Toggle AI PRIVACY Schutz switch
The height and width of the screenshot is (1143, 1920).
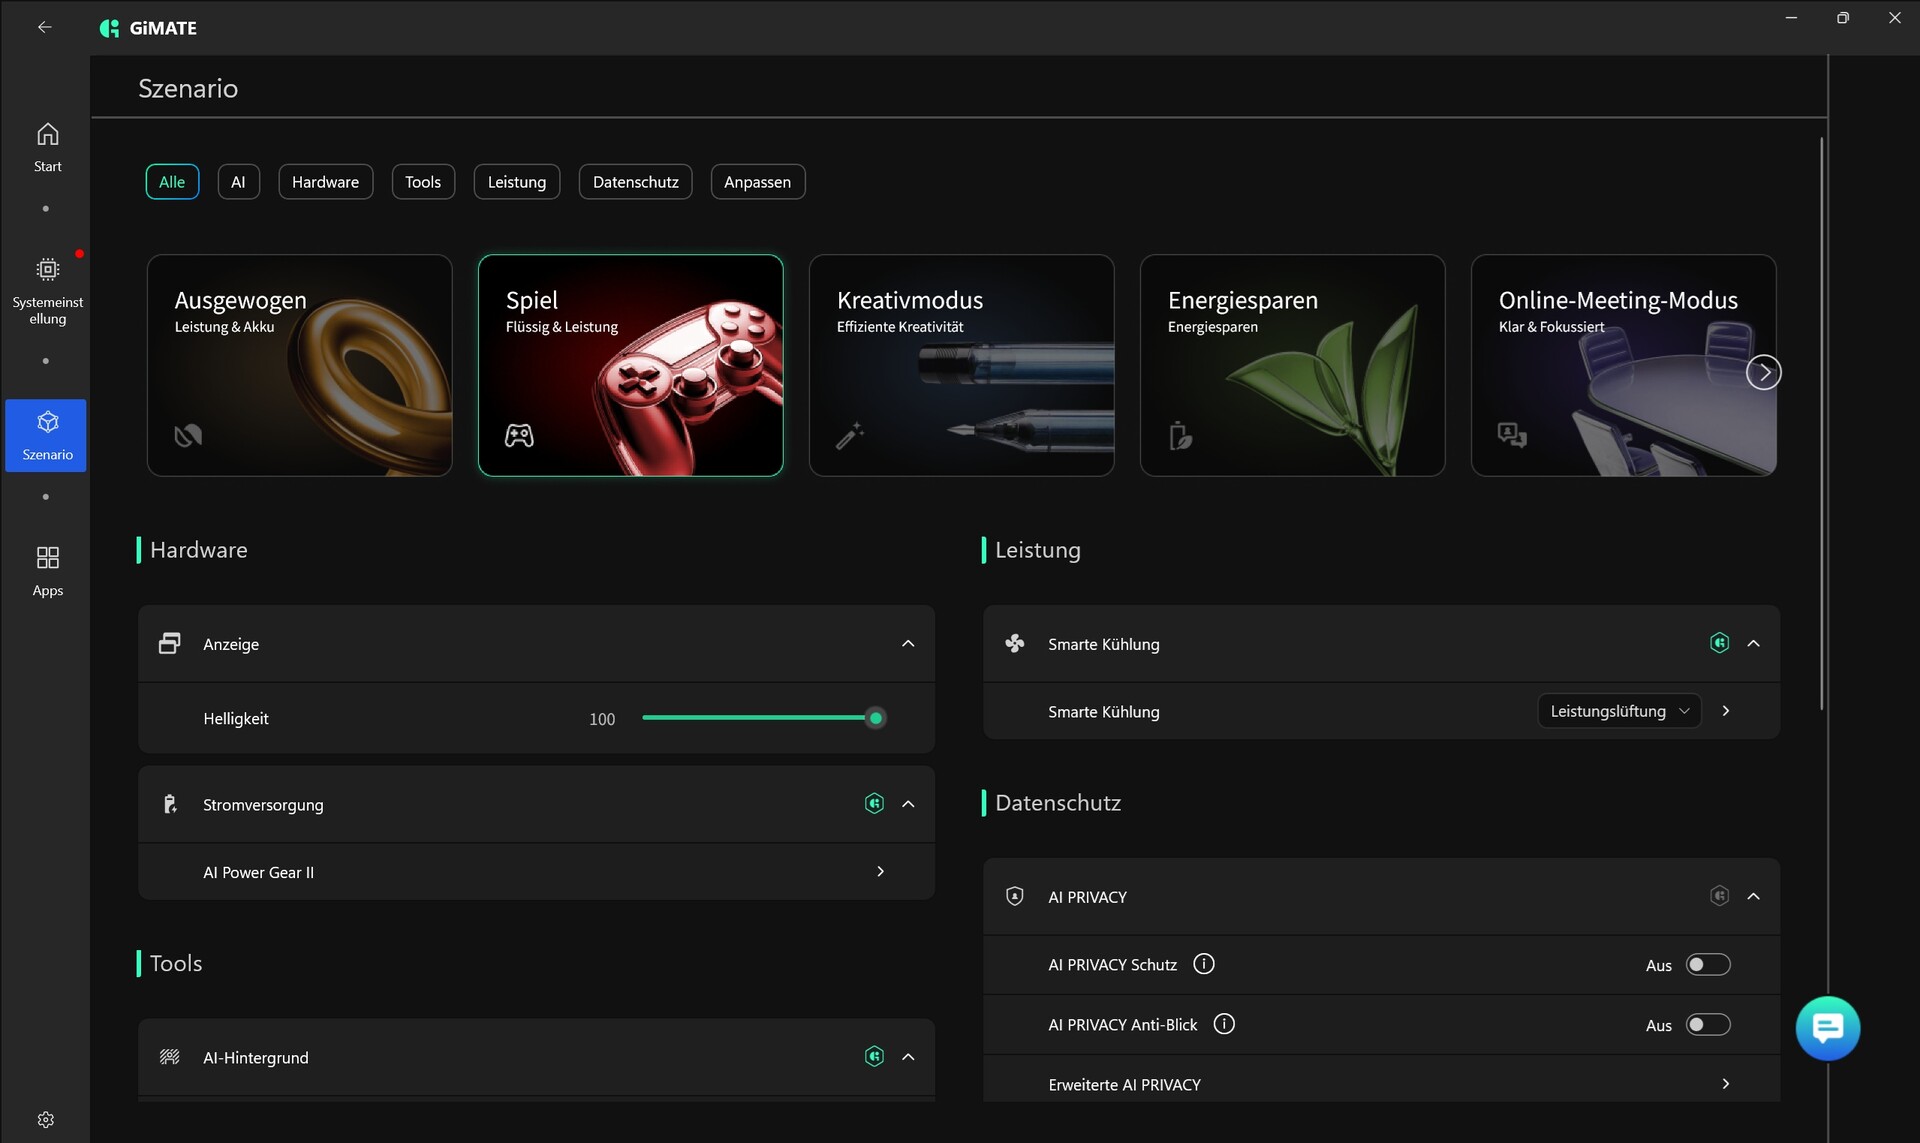(1707, 965)
